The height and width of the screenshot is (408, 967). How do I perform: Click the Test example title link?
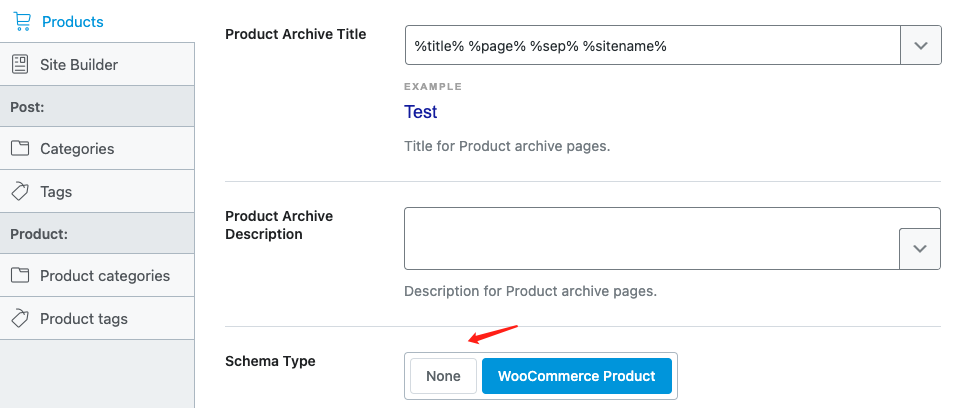pyautogui.click(x=421, y=112)
